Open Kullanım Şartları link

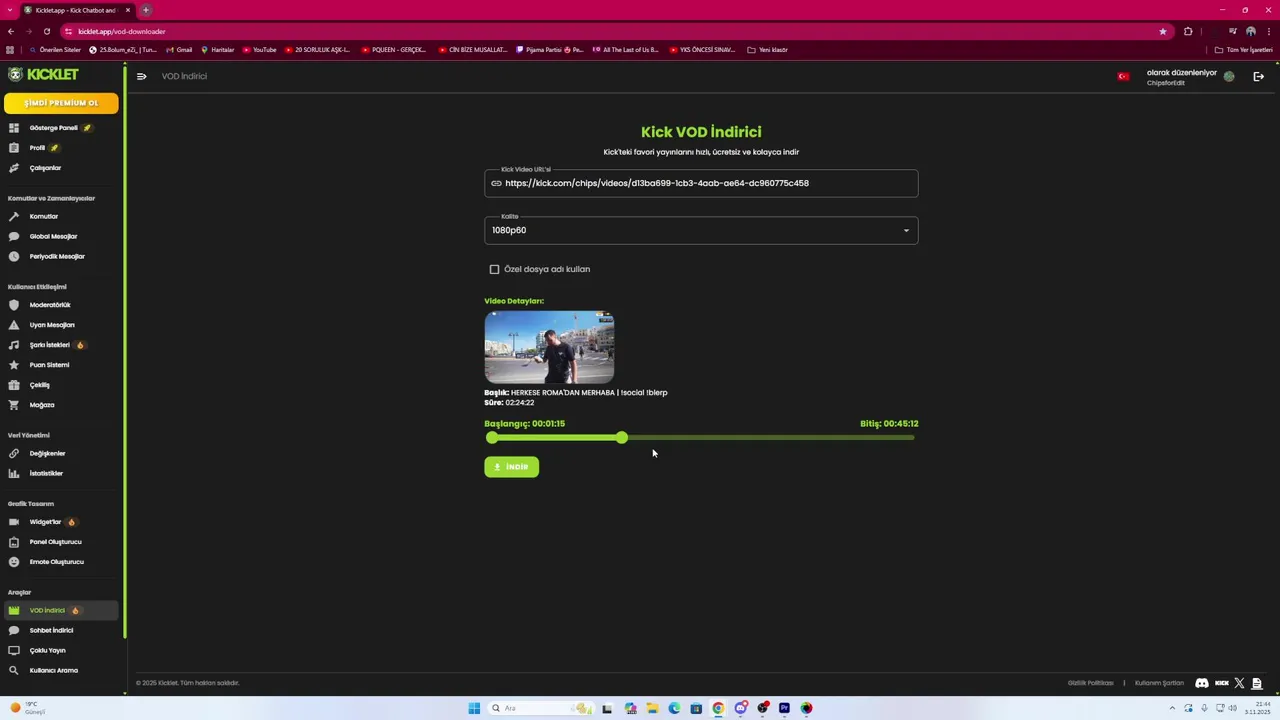[1159, 683]
